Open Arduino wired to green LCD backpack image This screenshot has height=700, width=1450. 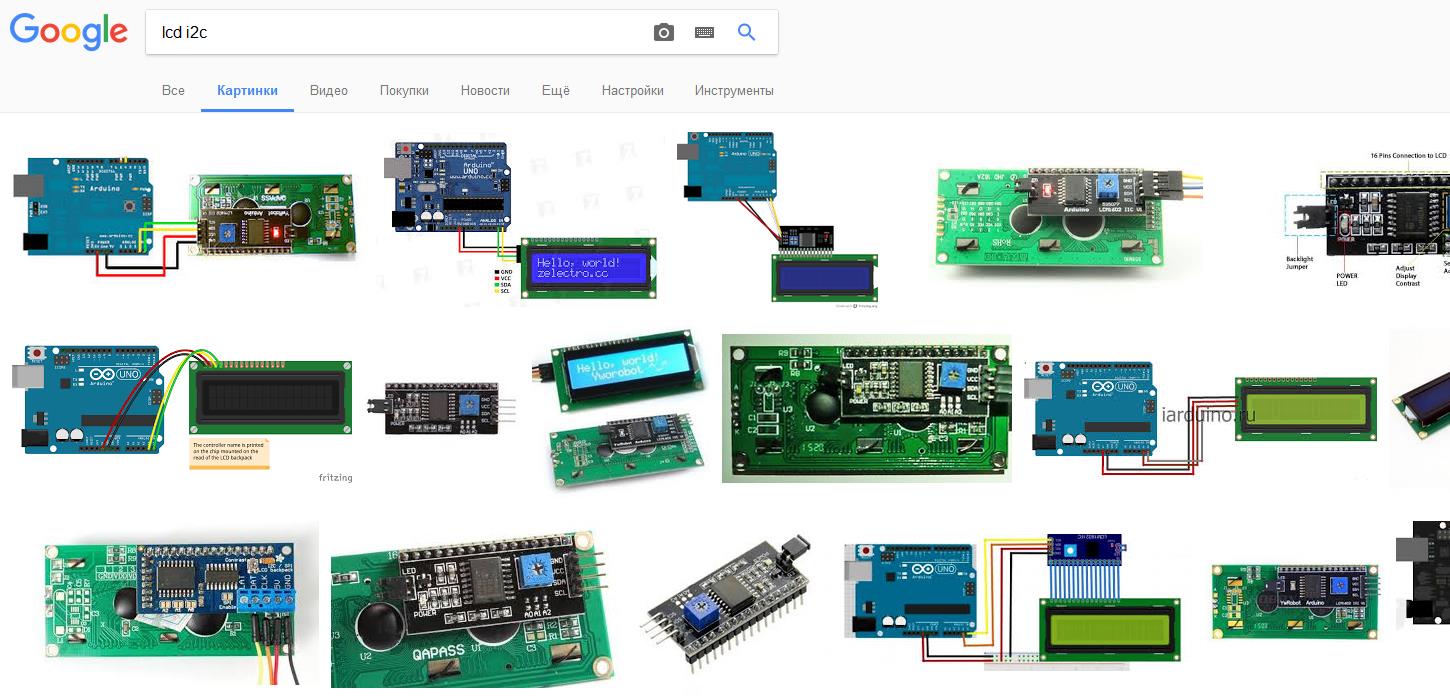(x=185, y=216)
